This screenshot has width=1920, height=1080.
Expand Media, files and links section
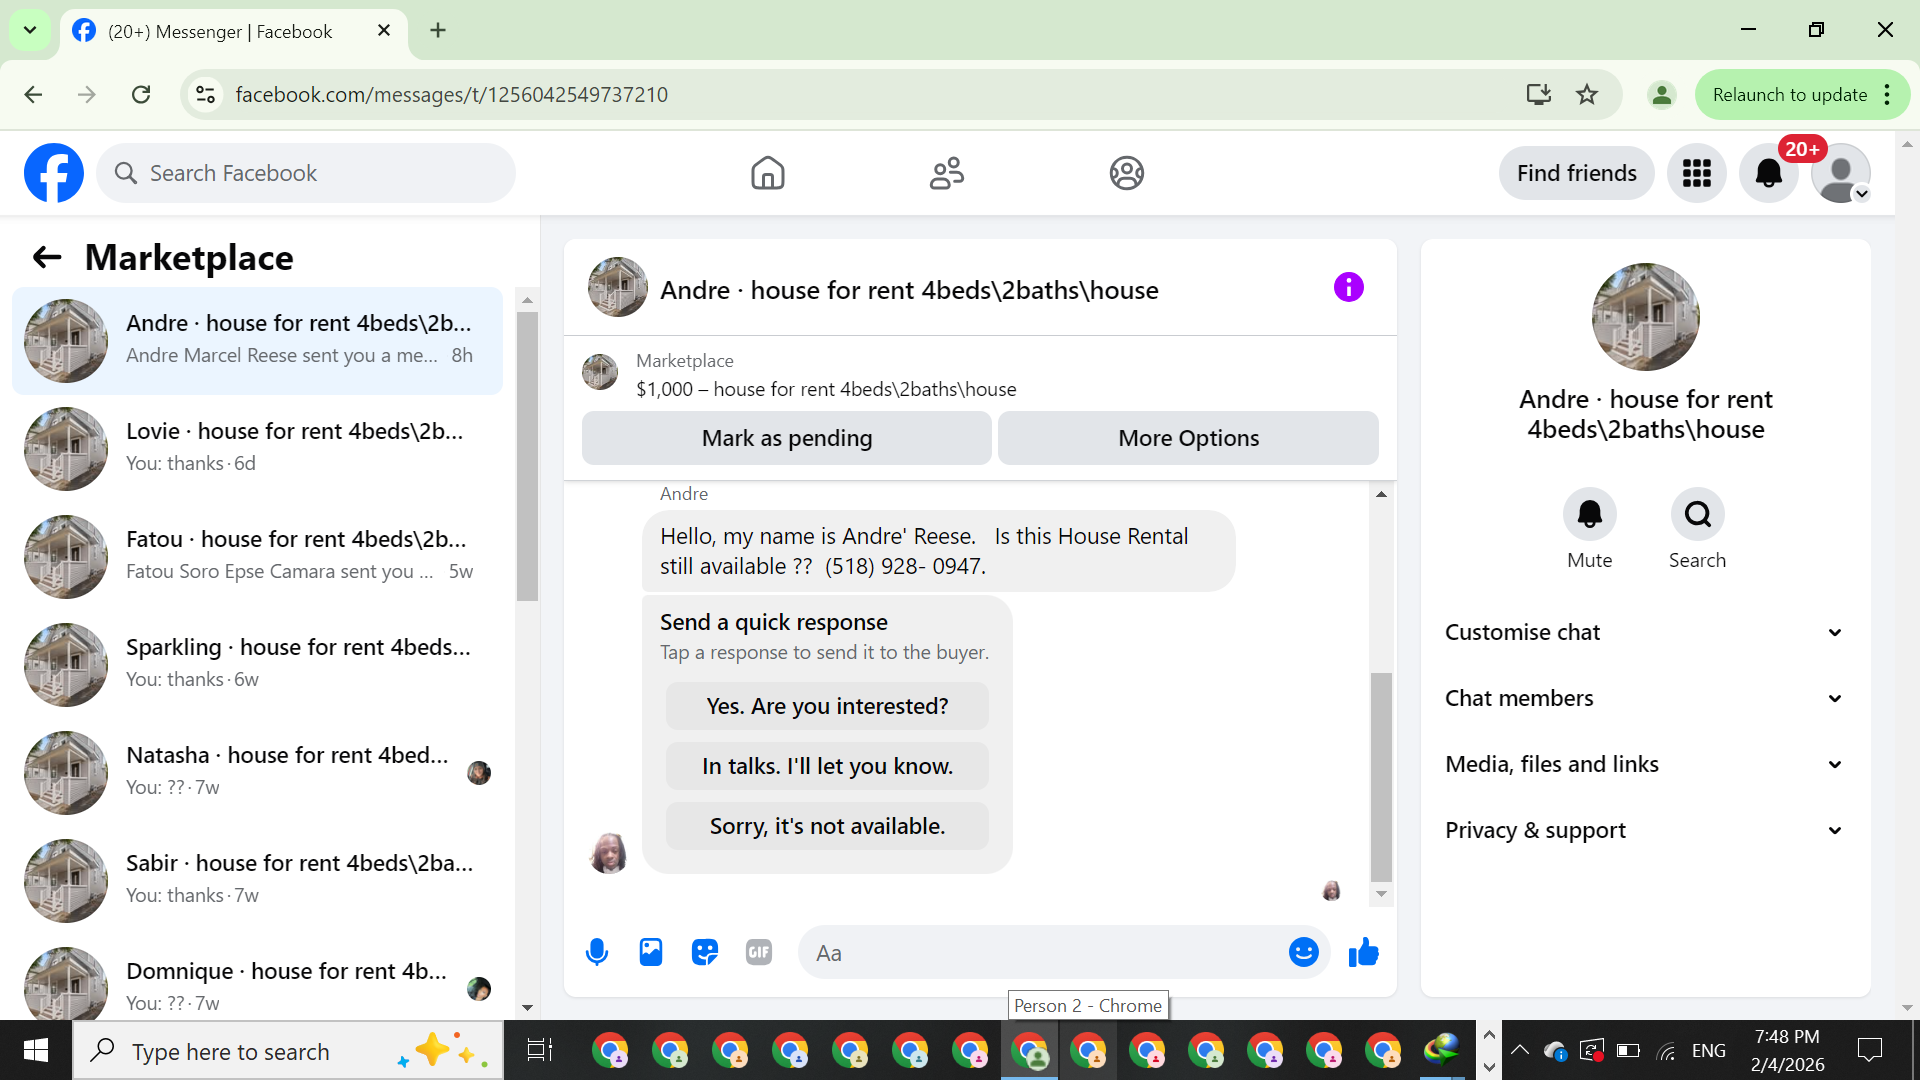coord(1645,764)
